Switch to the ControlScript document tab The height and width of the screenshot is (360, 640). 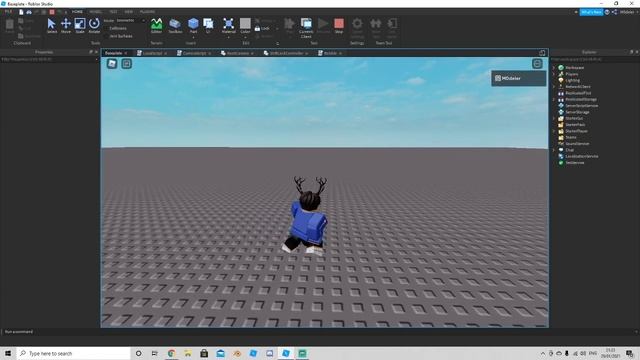[x=194, y=53]
